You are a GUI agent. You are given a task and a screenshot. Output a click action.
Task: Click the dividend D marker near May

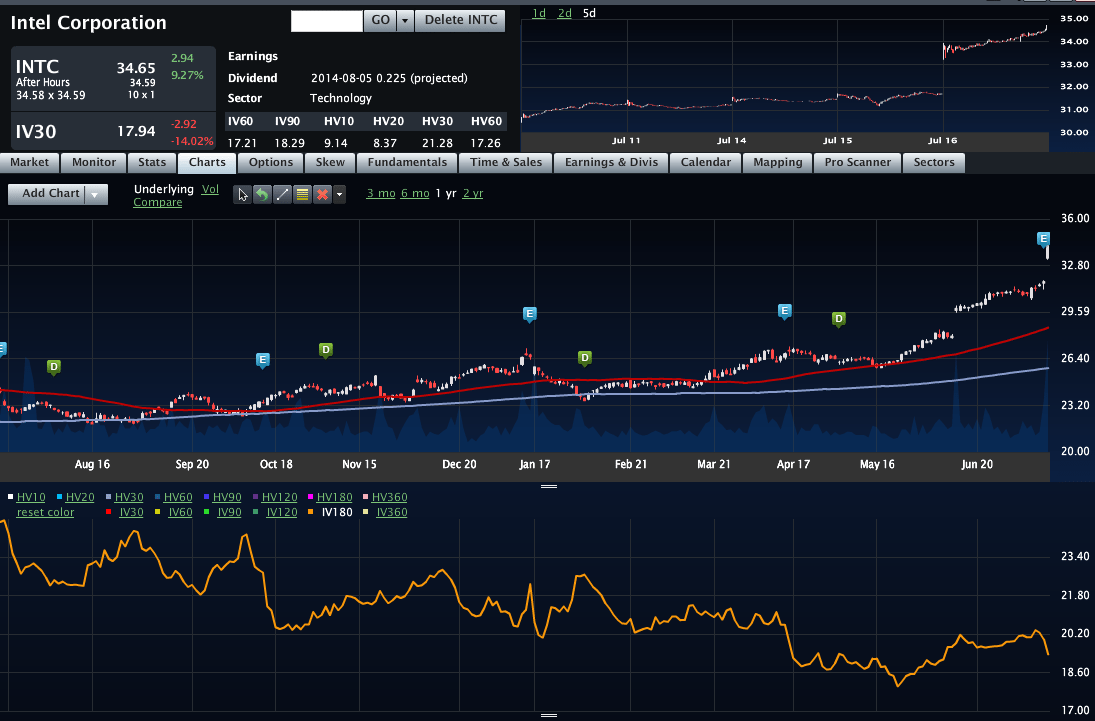[839, 319]
